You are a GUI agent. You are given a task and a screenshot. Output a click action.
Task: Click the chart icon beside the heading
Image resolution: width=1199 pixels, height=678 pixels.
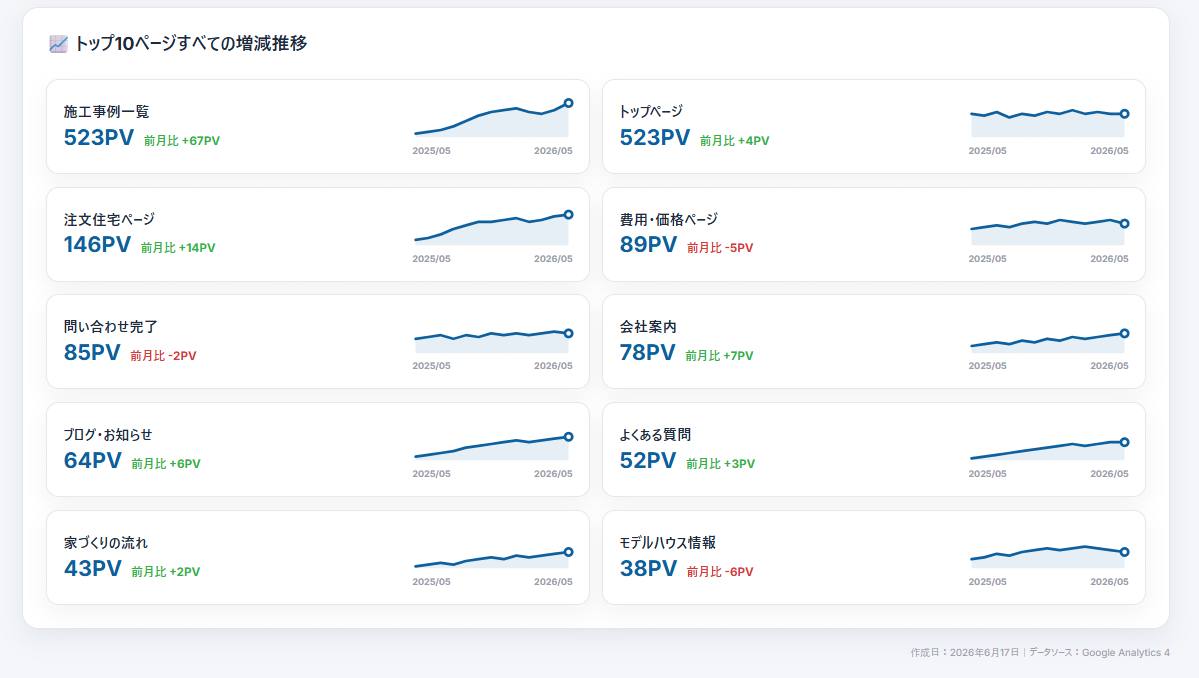coord(58,44)
